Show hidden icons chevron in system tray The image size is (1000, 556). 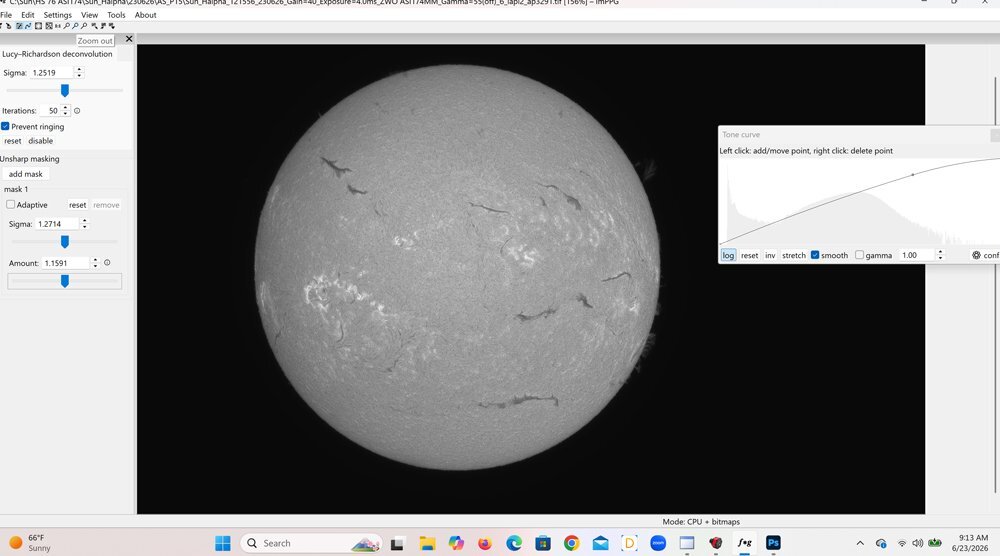click(860, 543)
